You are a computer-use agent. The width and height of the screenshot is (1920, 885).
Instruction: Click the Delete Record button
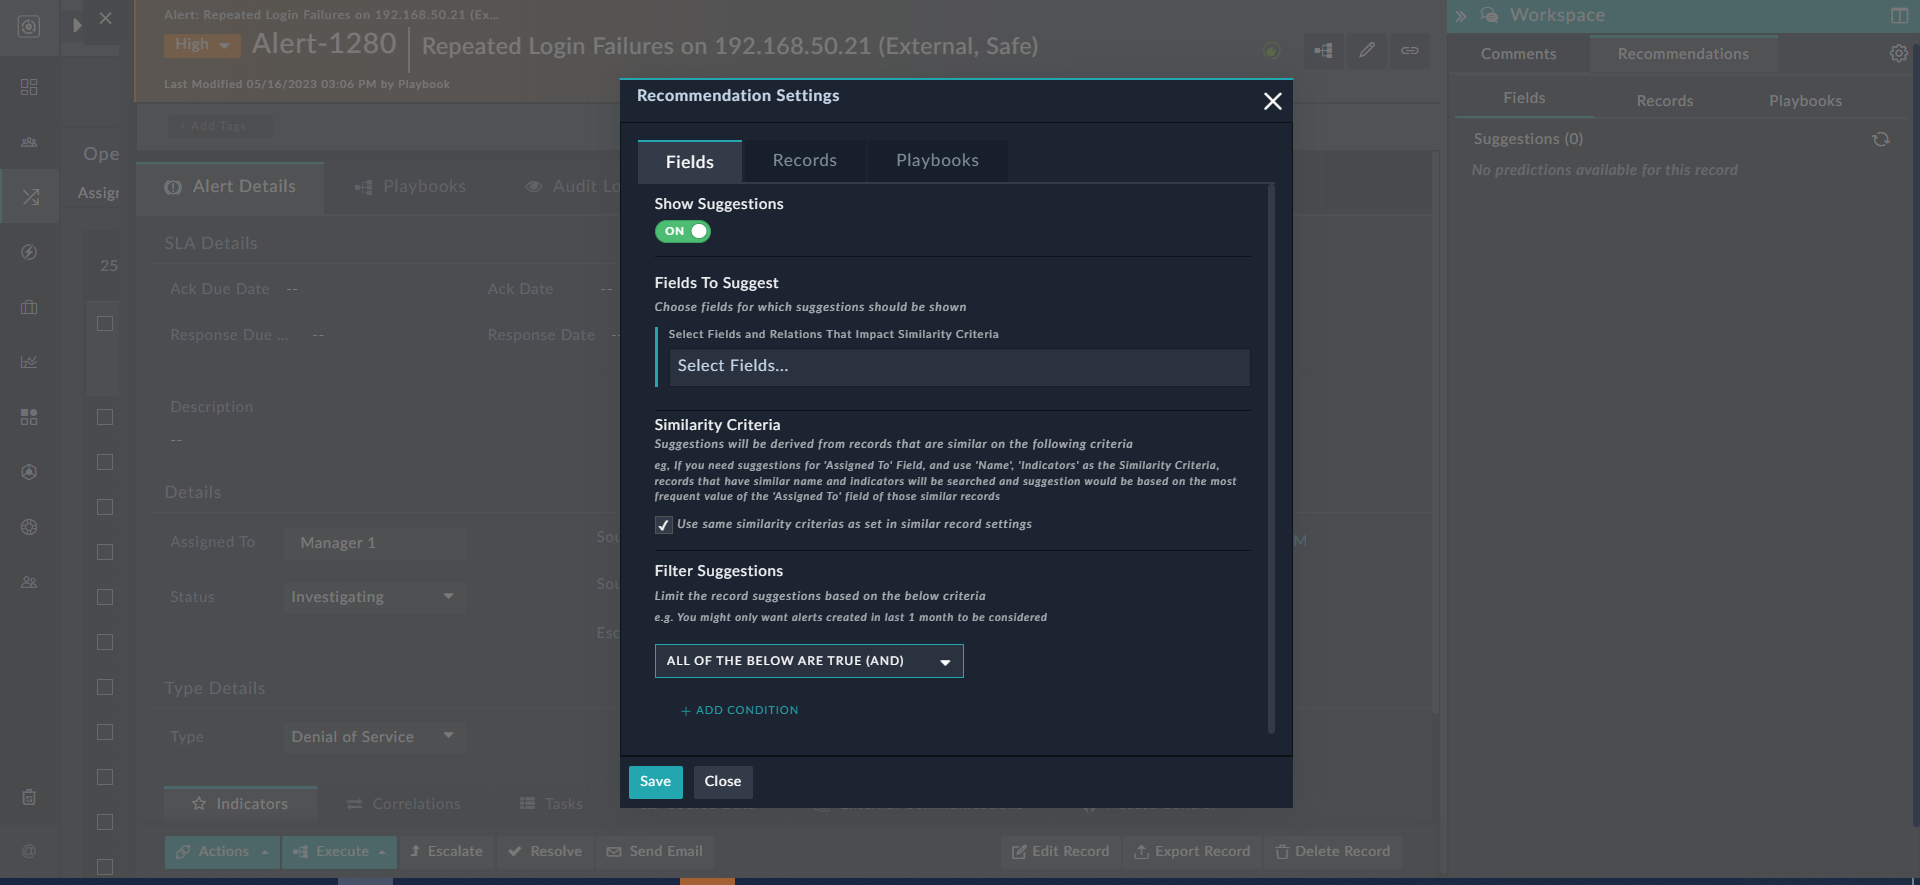1333,852
